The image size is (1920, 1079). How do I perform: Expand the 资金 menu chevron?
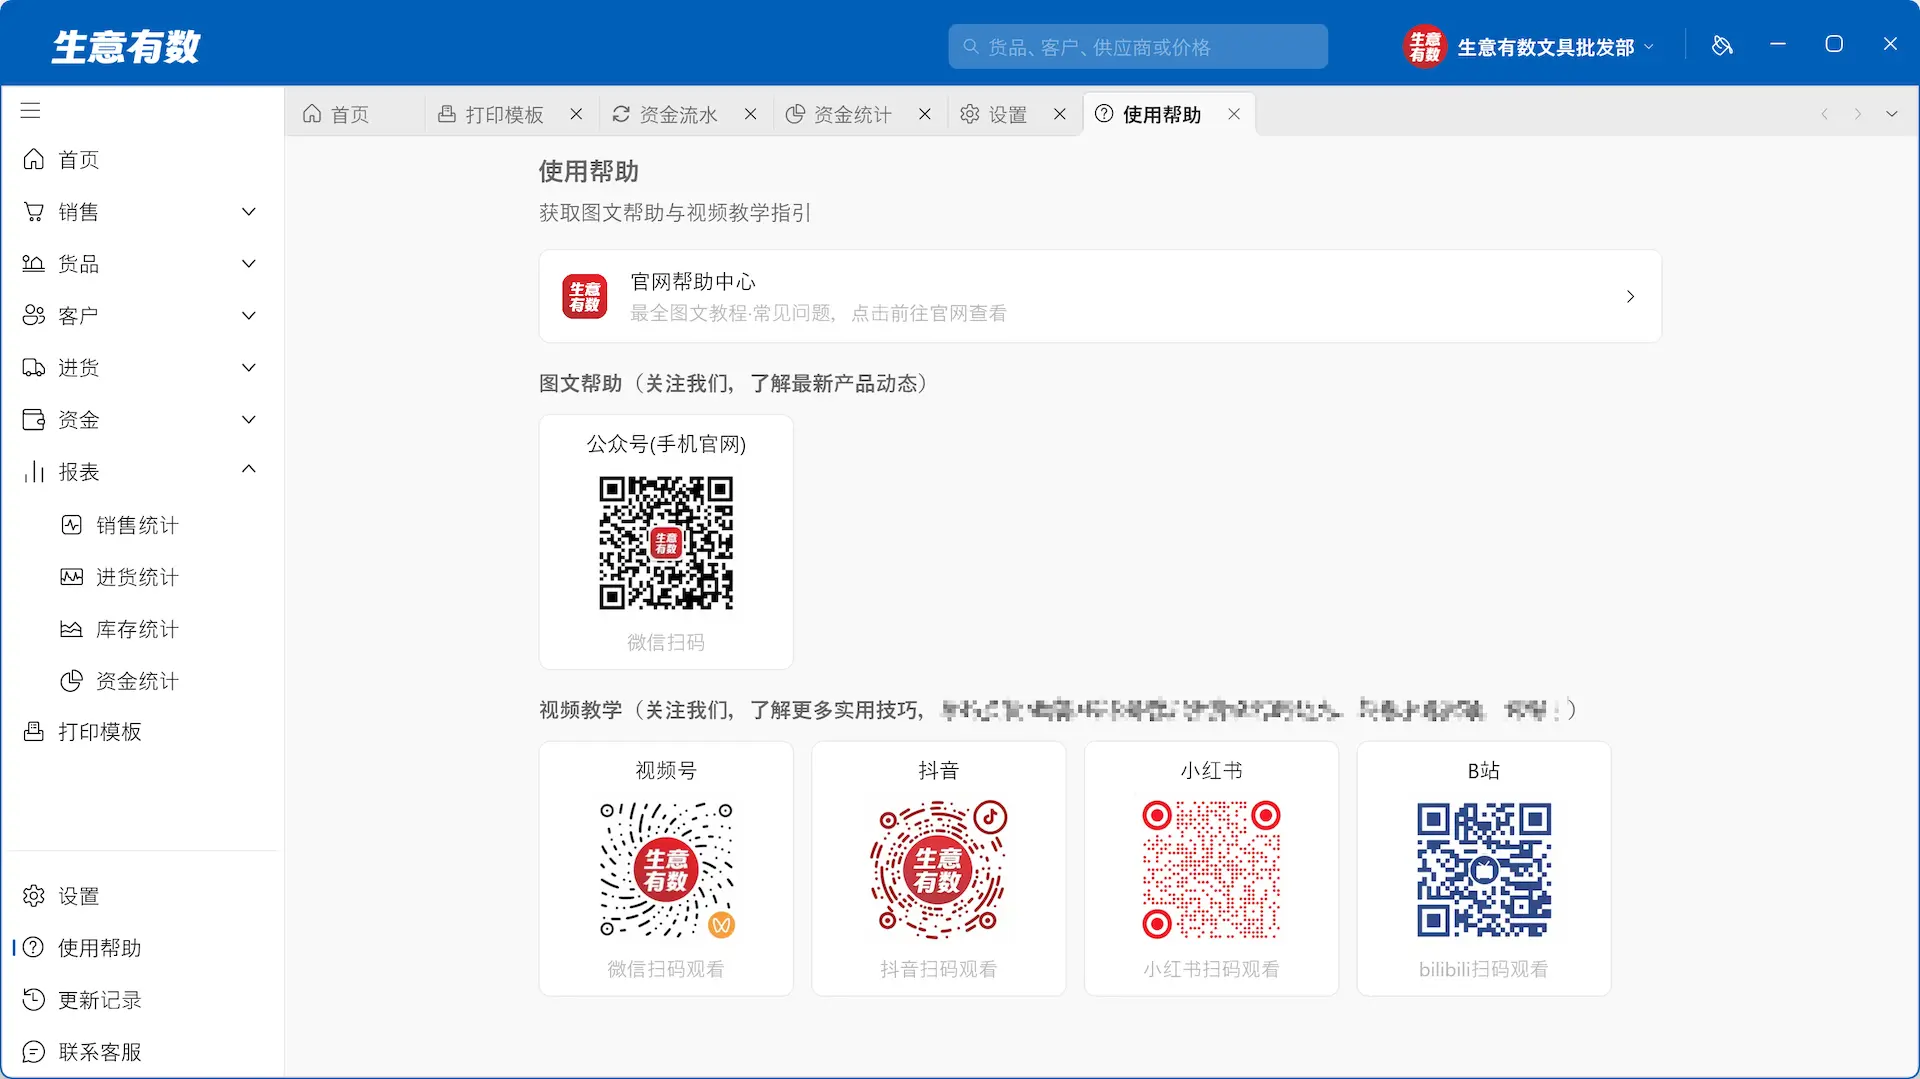click(249, 420)
